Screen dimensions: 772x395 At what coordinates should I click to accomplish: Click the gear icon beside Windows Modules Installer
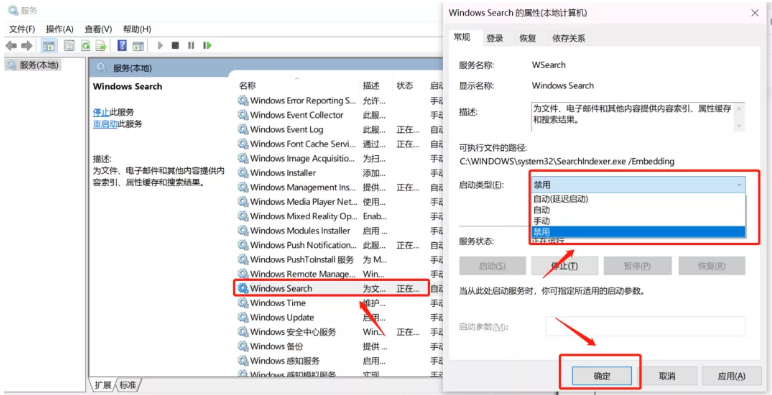243,230
